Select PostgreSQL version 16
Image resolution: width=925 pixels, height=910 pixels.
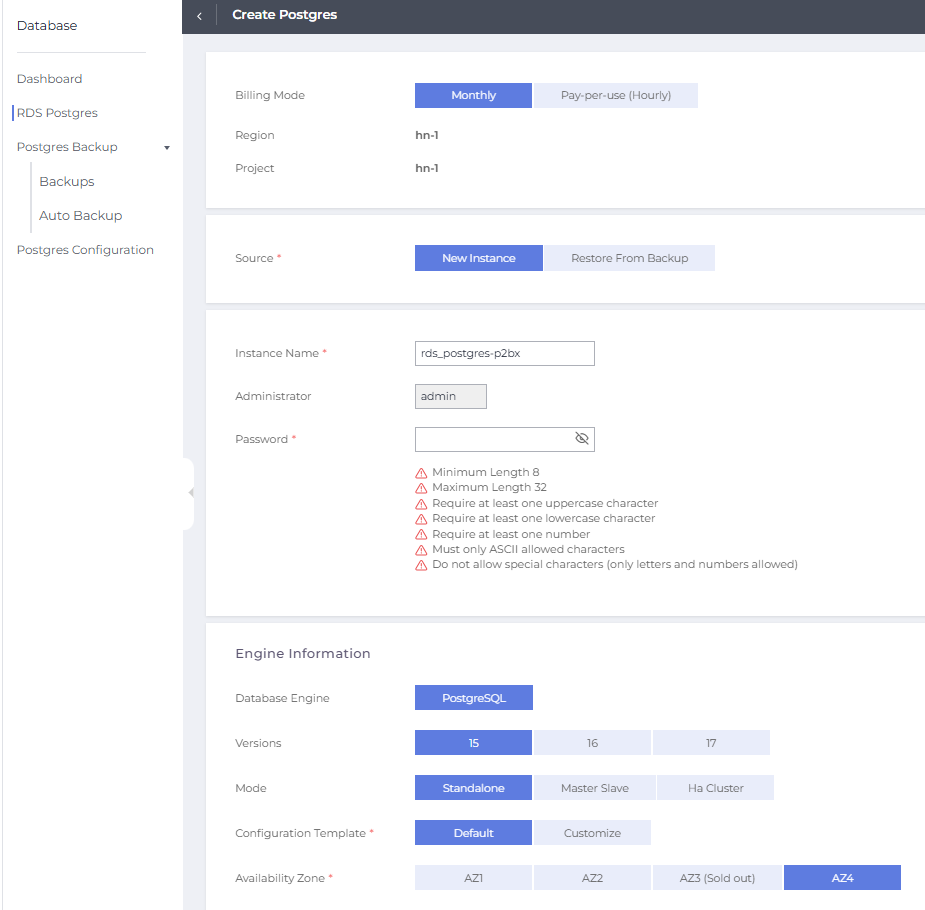point(592,743)
